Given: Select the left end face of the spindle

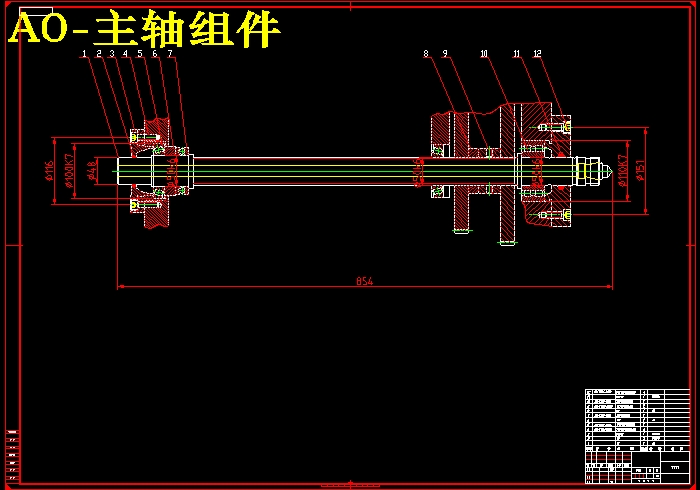Looking at the screenshot, I should point(118,171).
